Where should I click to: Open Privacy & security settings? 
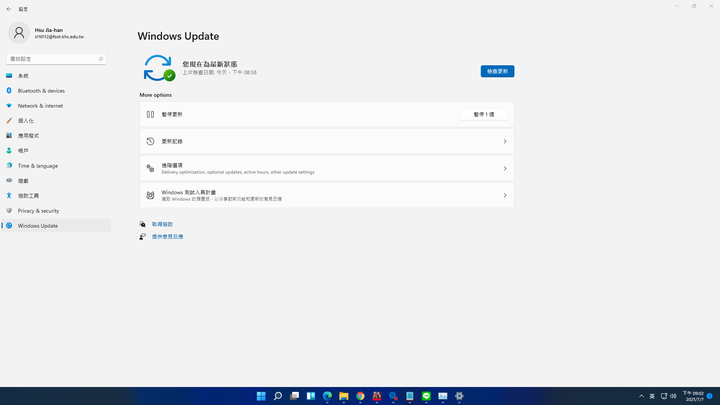pyautogui.click(x=56, y=211)
